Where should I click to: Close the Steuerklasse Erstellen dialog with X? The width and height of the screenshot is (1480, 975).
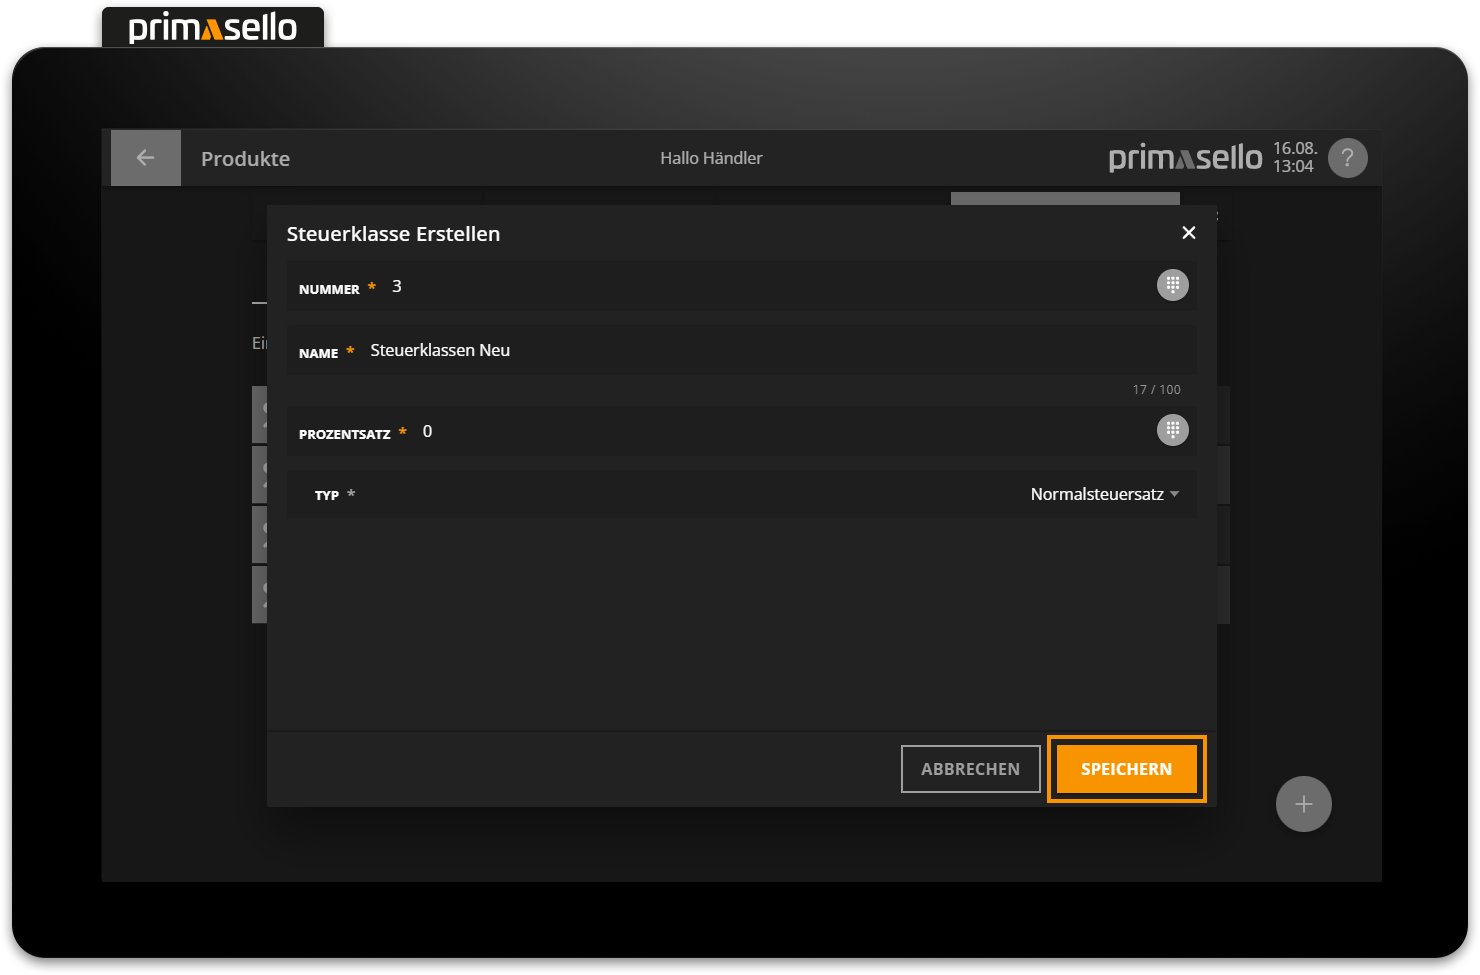click(x=1188, y=233)
